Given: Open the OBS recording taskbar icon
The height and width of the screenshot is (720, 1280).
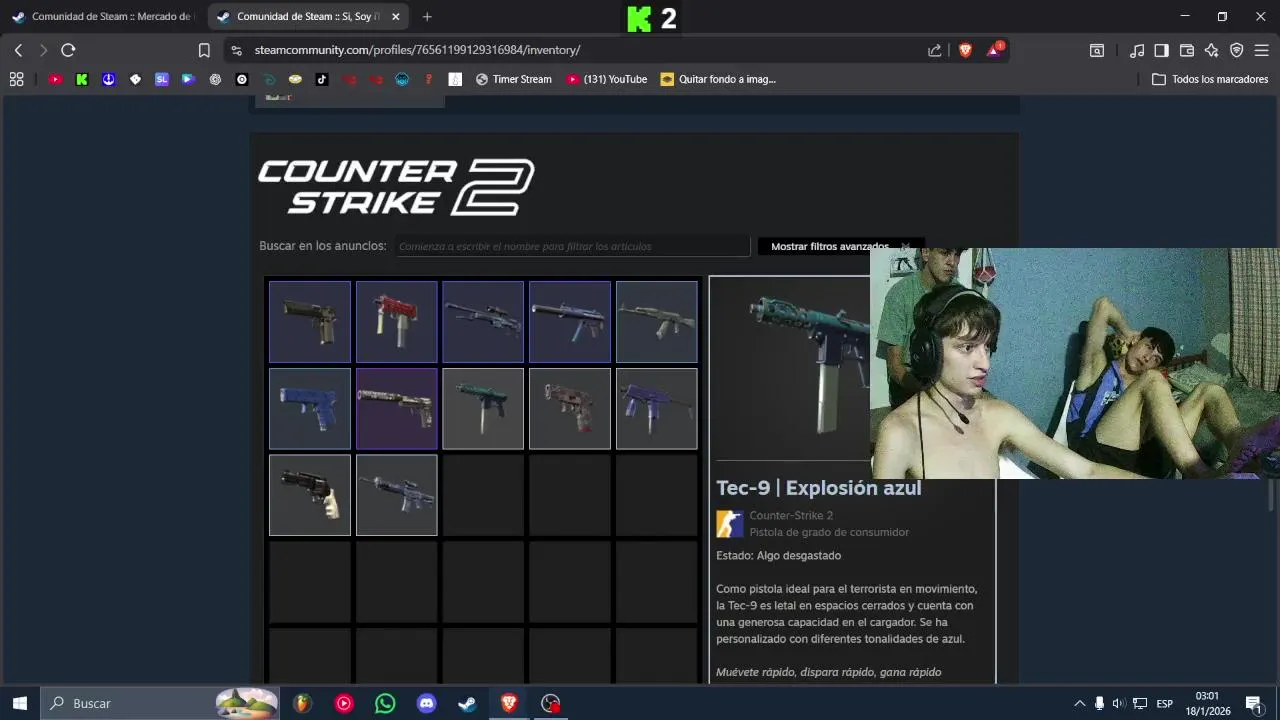Looking at the screenshot, I should (x=550, y=703).
